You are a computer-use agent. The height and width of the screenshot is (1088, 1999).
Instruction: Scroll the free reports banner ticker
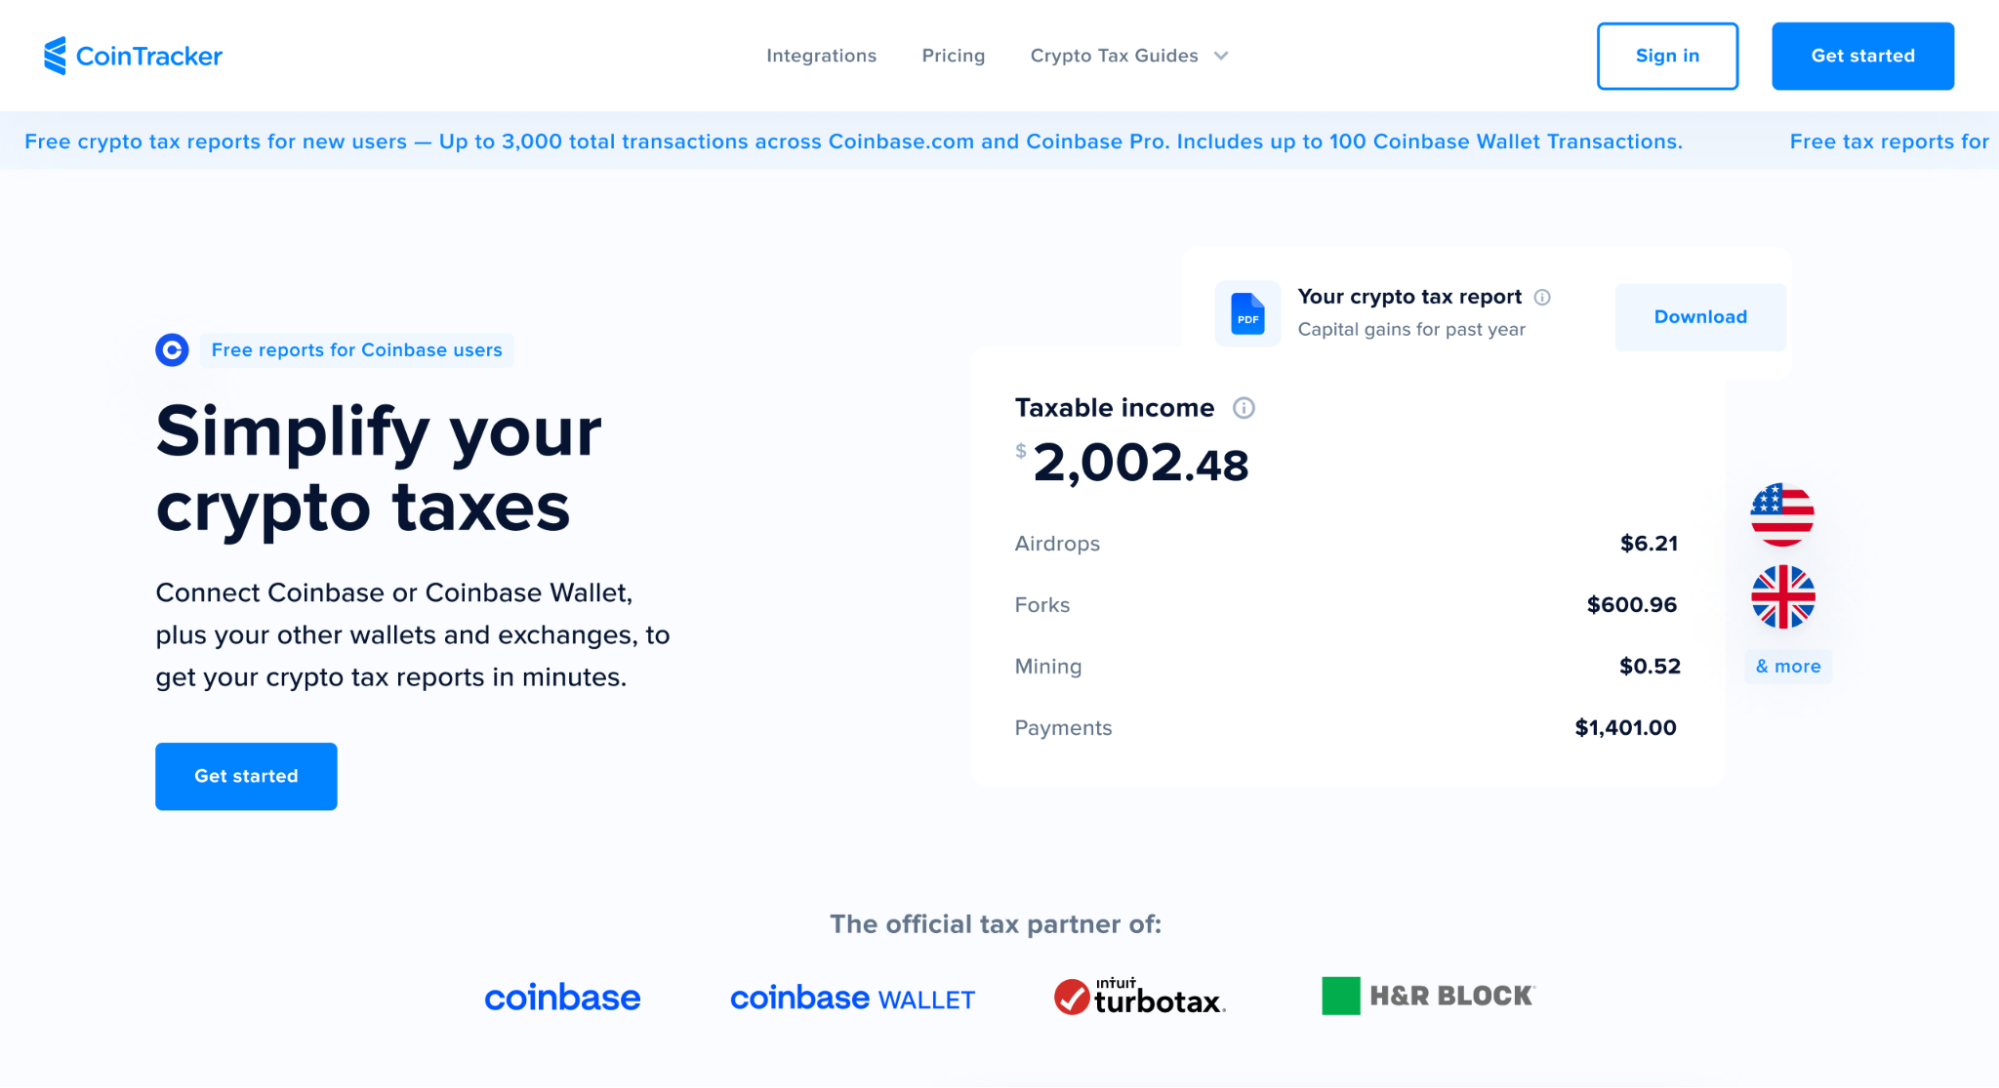coord(1000,141)
